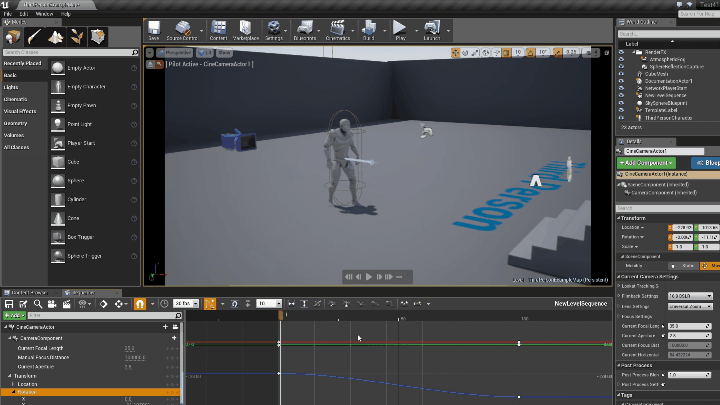Select the Paint mode brush icon

(34, 37)
